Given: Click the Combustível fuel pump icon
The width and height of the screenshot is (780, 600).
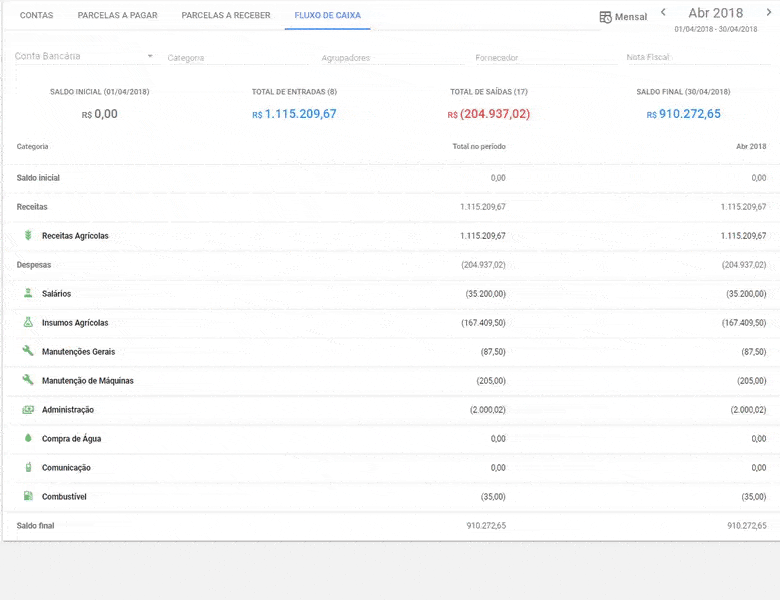Looking at the screenshot, I should [28, 497].
